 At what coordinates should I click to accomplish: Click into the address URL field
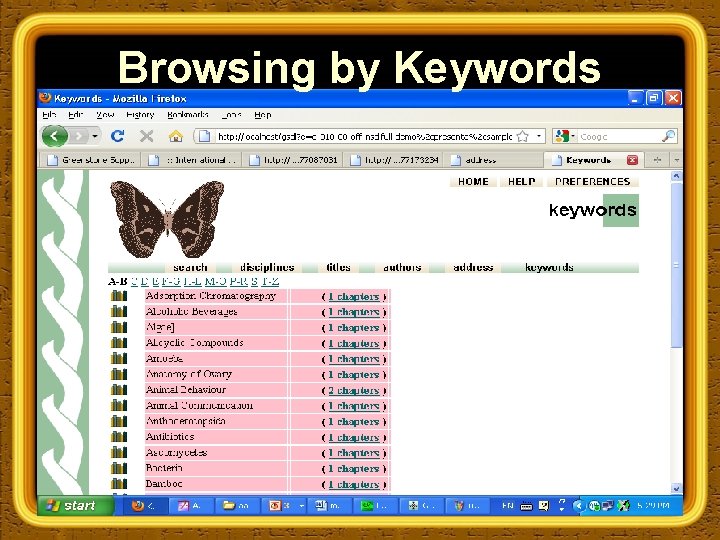[364, 136]
